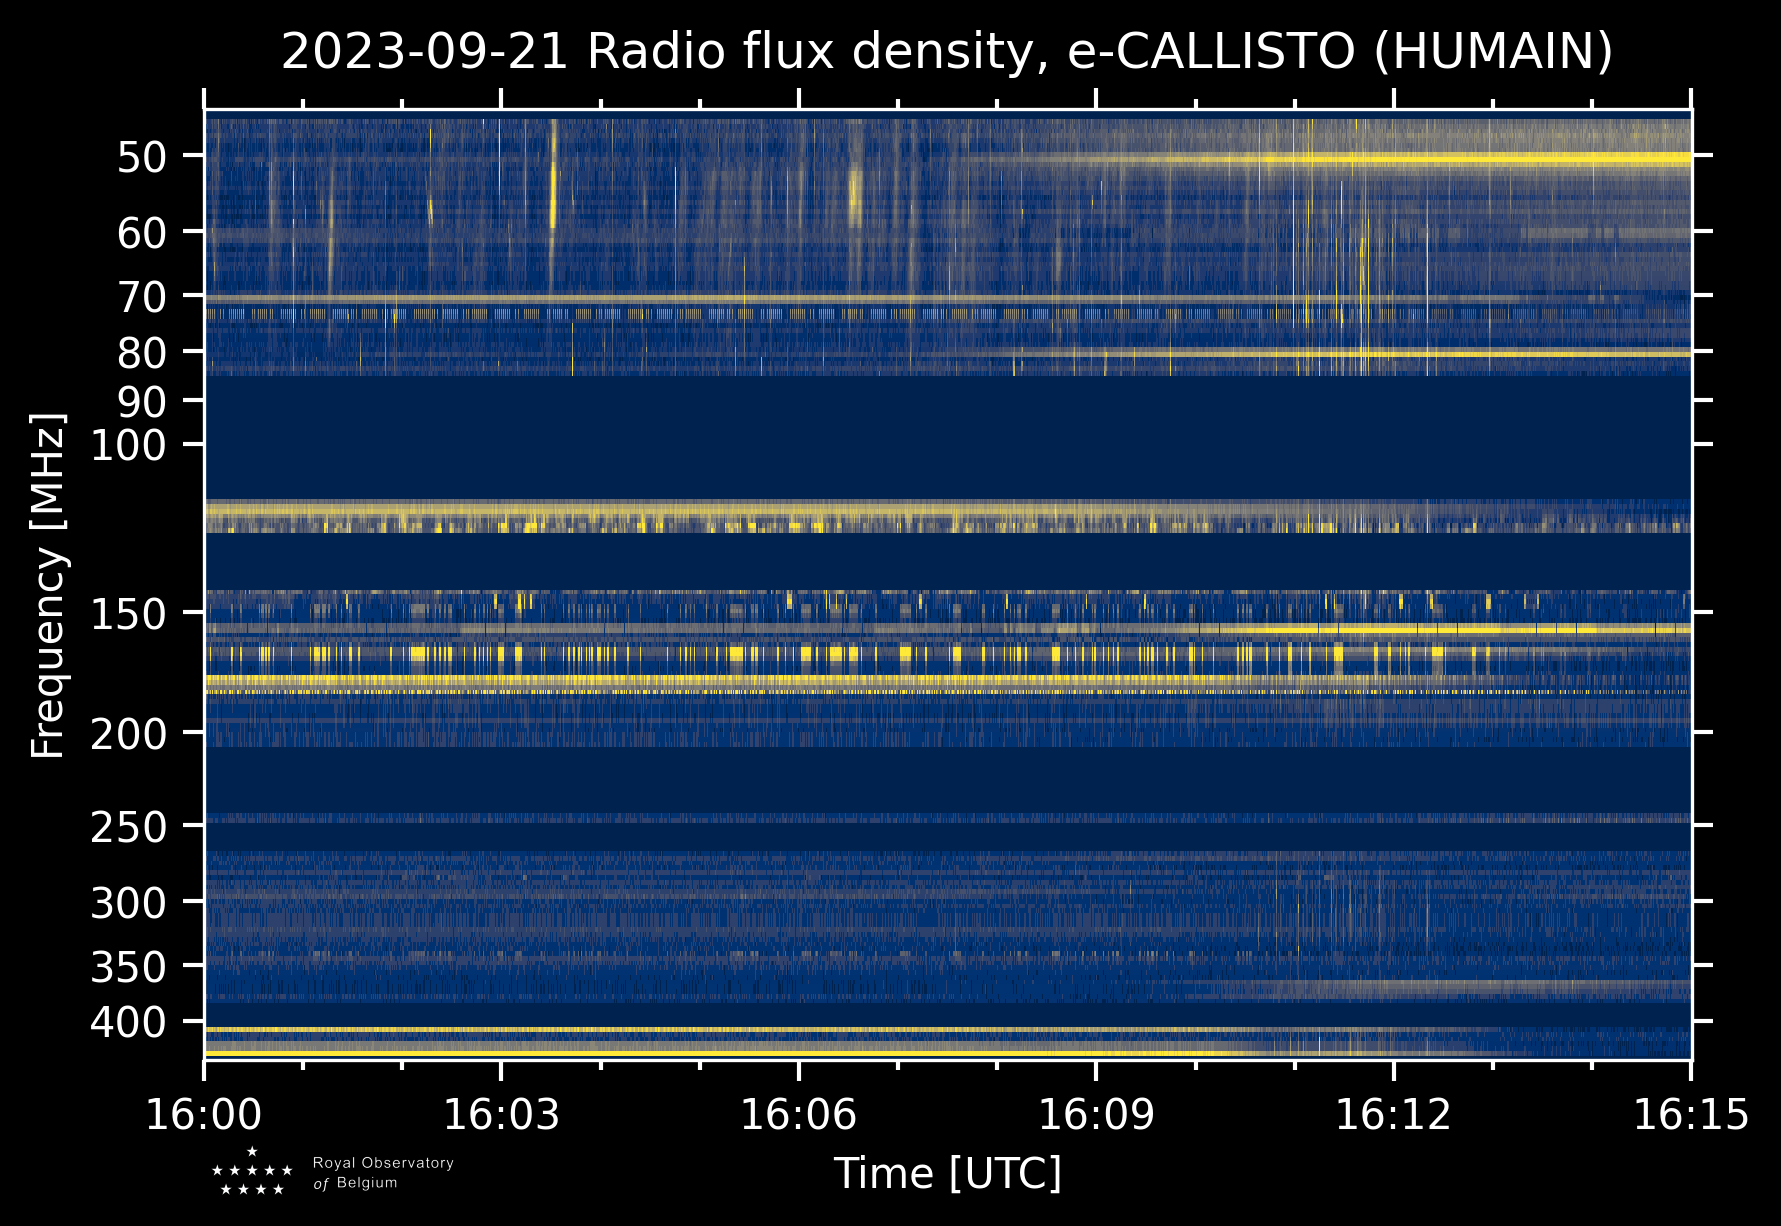Click the Frequency [MHz] axis label

(48, 587)
